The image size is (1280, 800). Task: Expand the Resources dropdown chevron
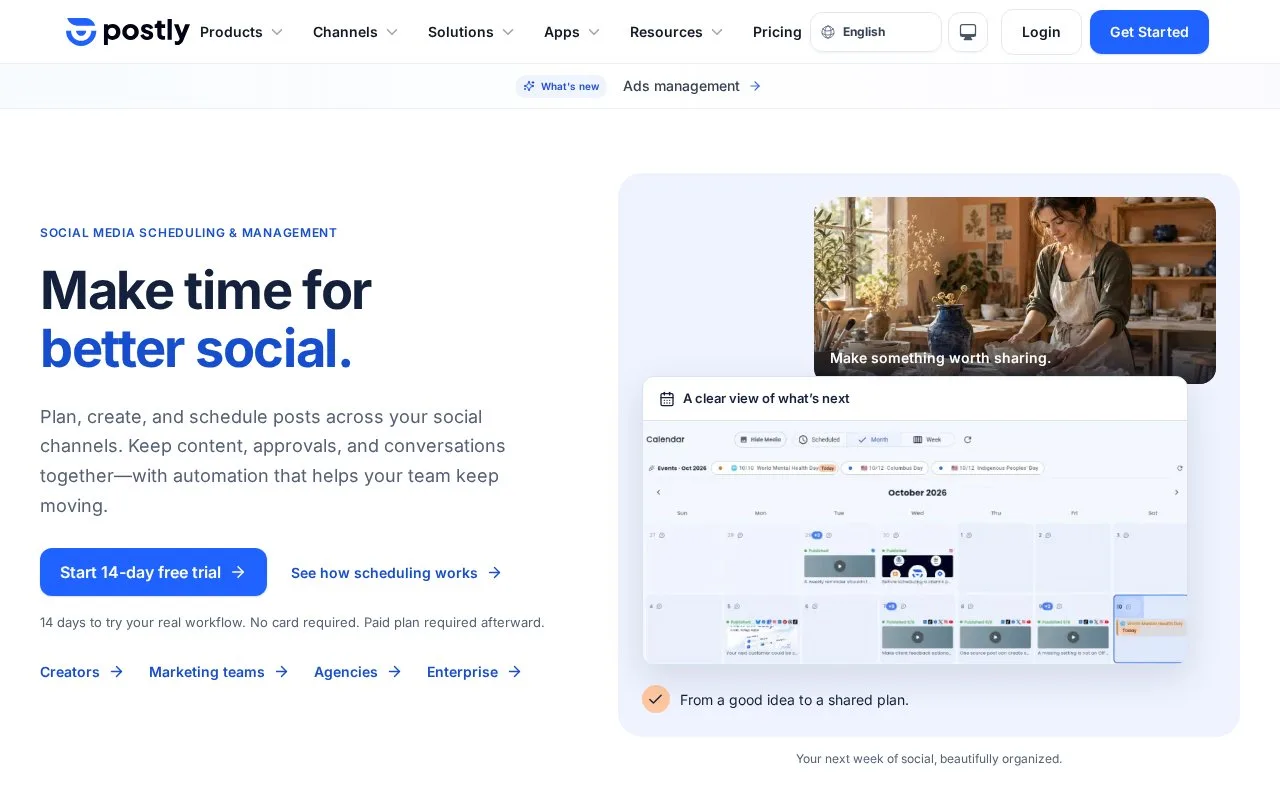(x=717, y=32)
